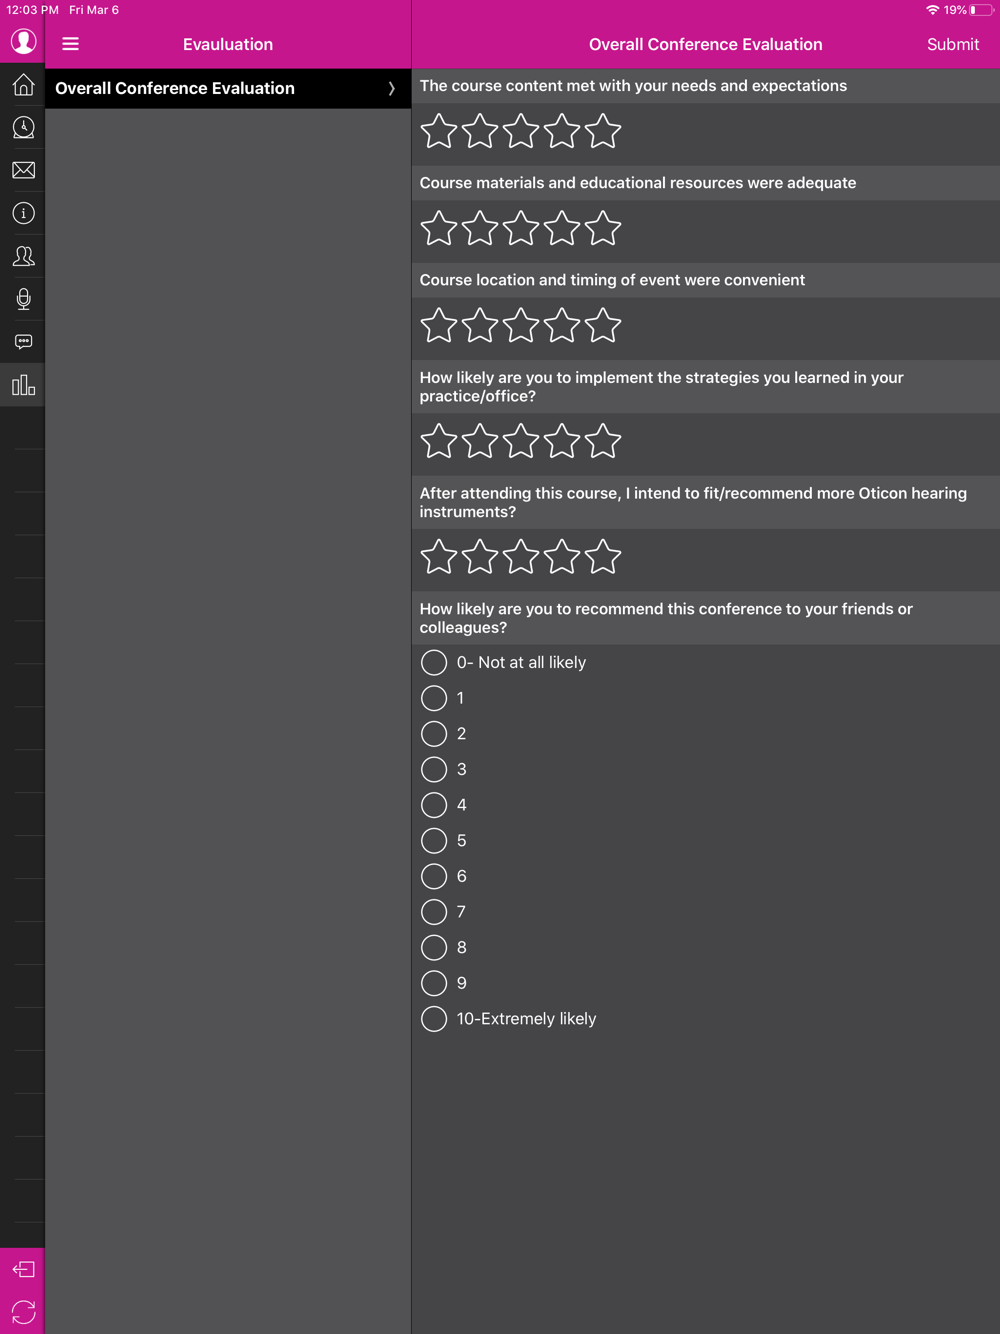Rate Oticon fitting intent 2 stars
This screenshot has width=1000, height=1334.
480,557
